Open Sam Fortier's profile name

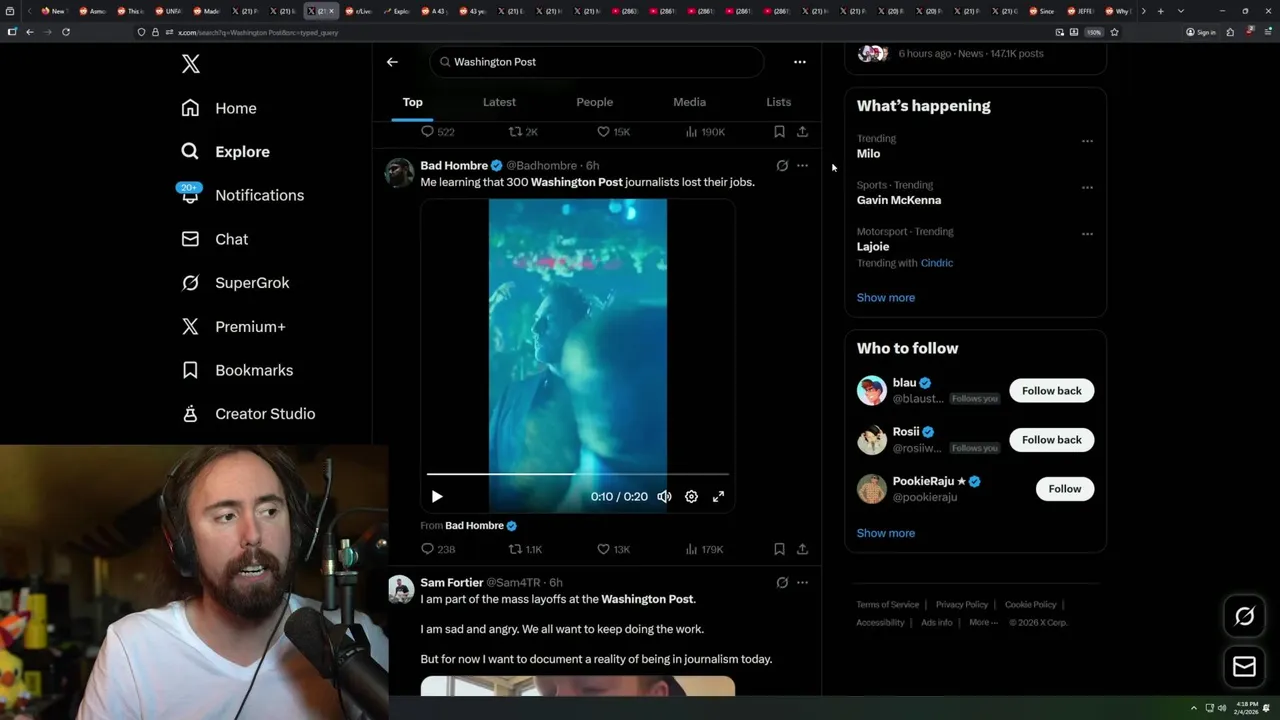(x=452, y=583)
